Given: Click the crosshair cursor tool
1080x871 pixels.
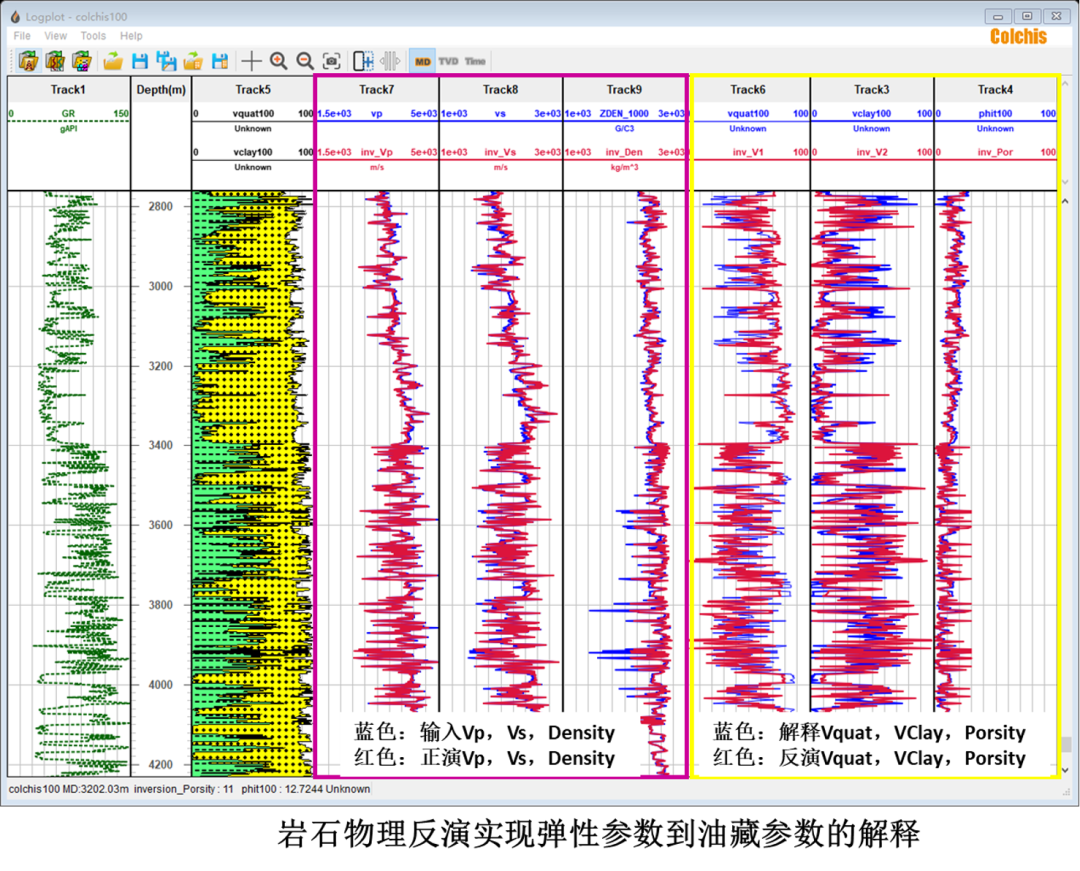Looking at the screenshot, I should click(252, 61).
